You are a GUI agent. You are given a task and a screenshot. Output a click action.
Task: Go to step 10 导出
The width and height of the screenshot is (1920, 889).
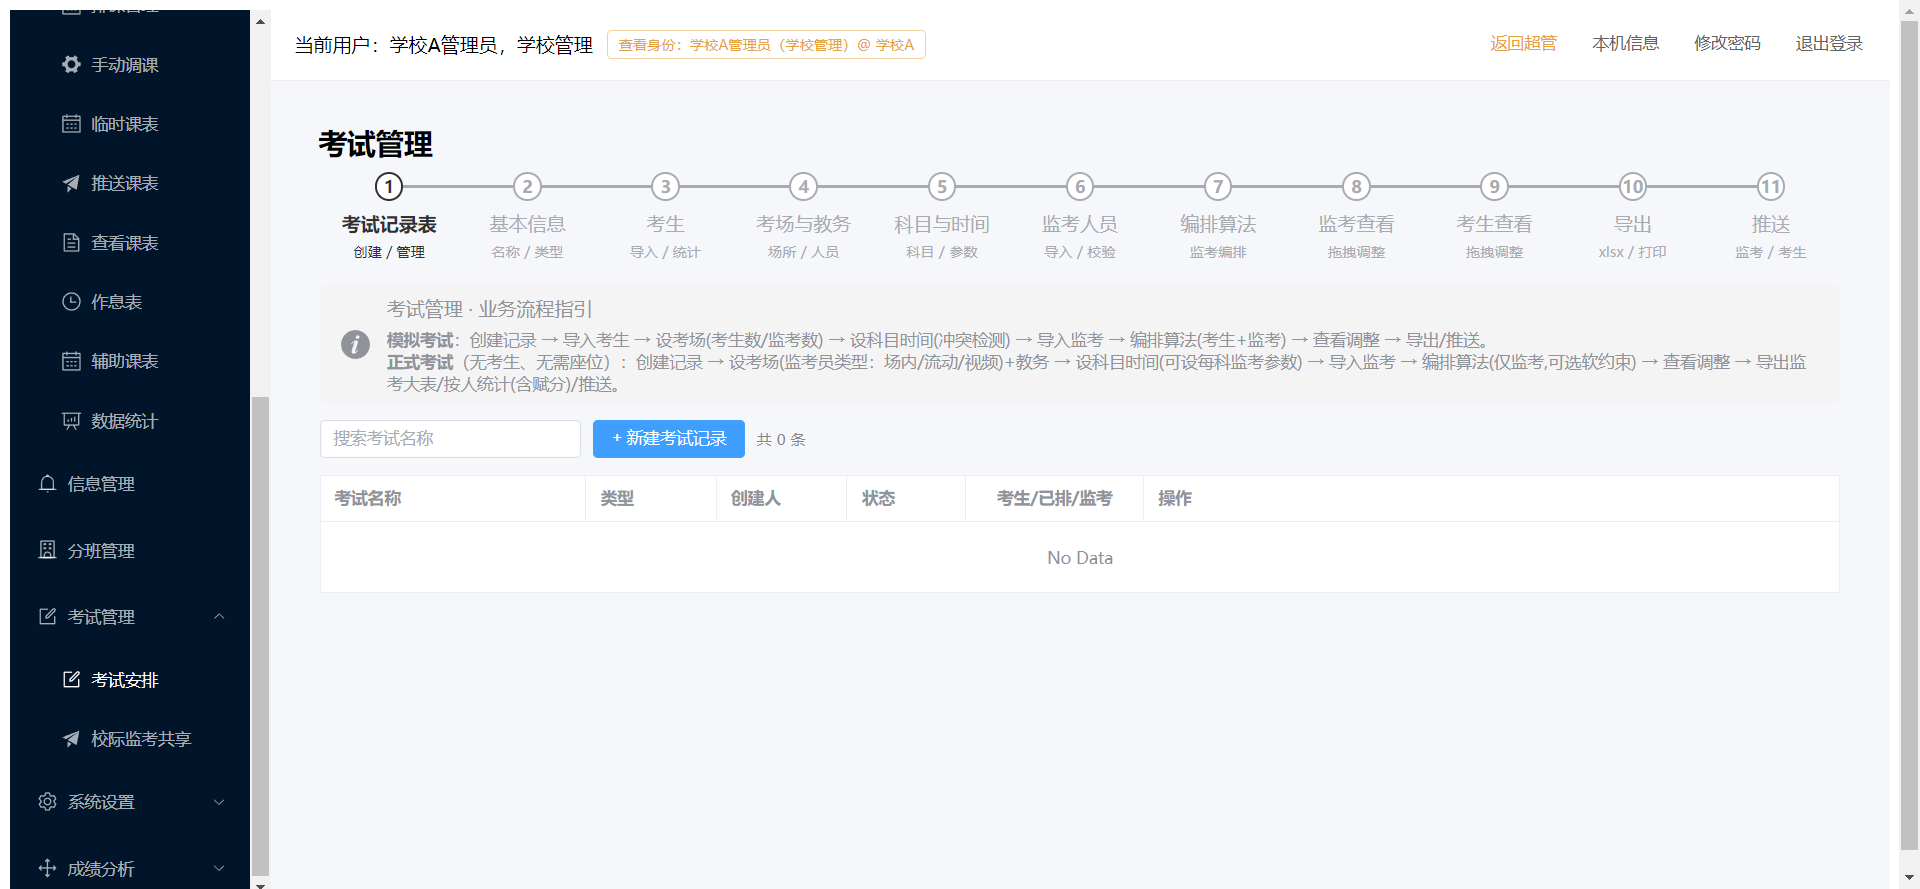pos(1632,216)
